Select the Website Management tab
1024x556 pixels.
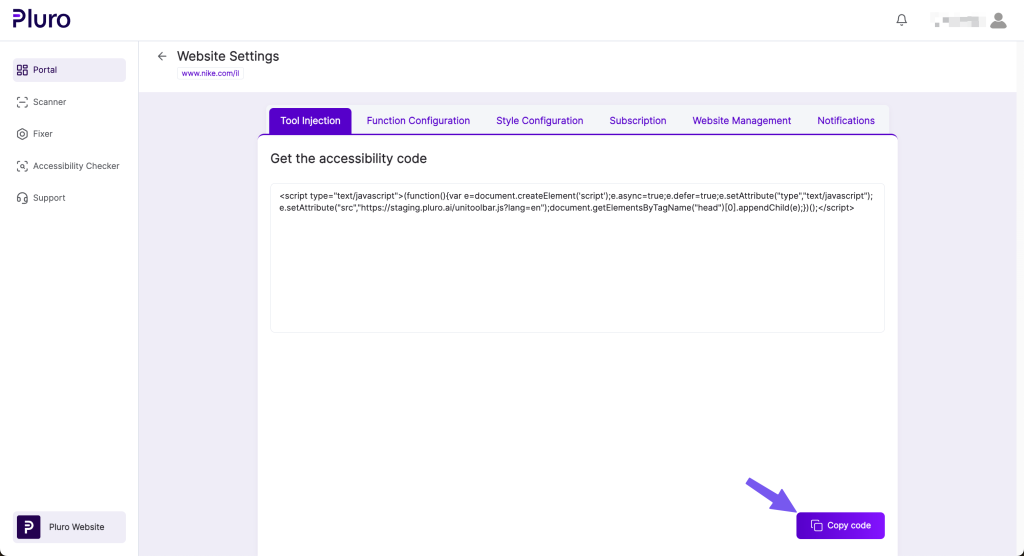741,121
